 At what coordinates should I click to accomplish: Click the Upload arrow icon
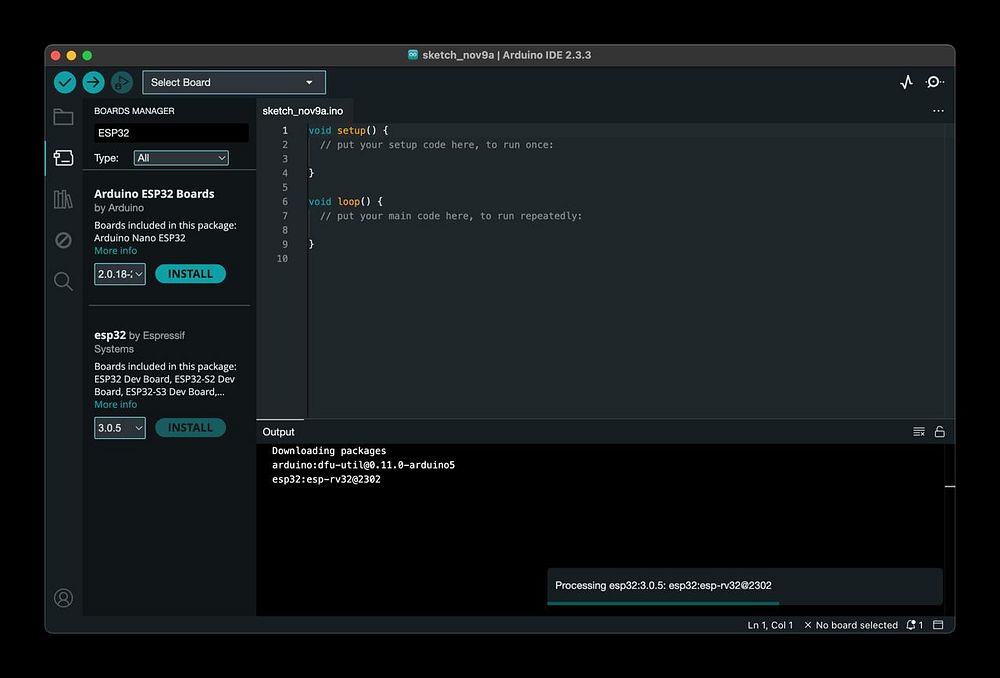click(x=94, y=82)
